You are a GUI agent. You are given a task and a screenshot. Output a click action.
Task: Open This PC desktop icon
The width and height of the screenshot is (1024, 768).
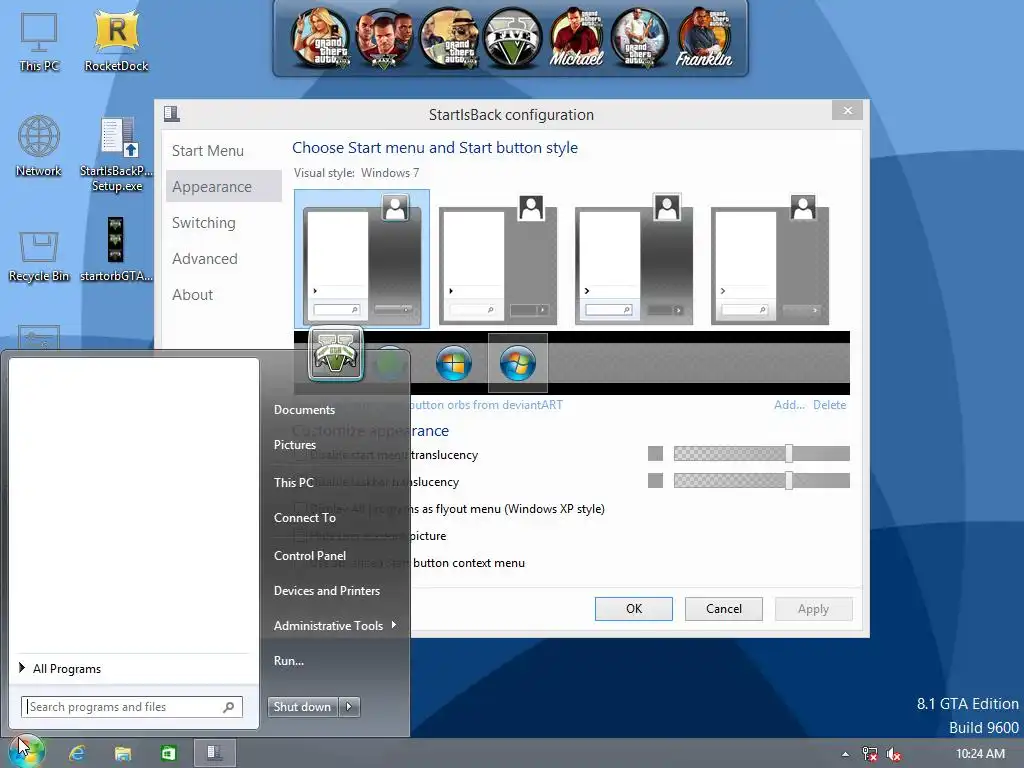(x=39, y=42)
